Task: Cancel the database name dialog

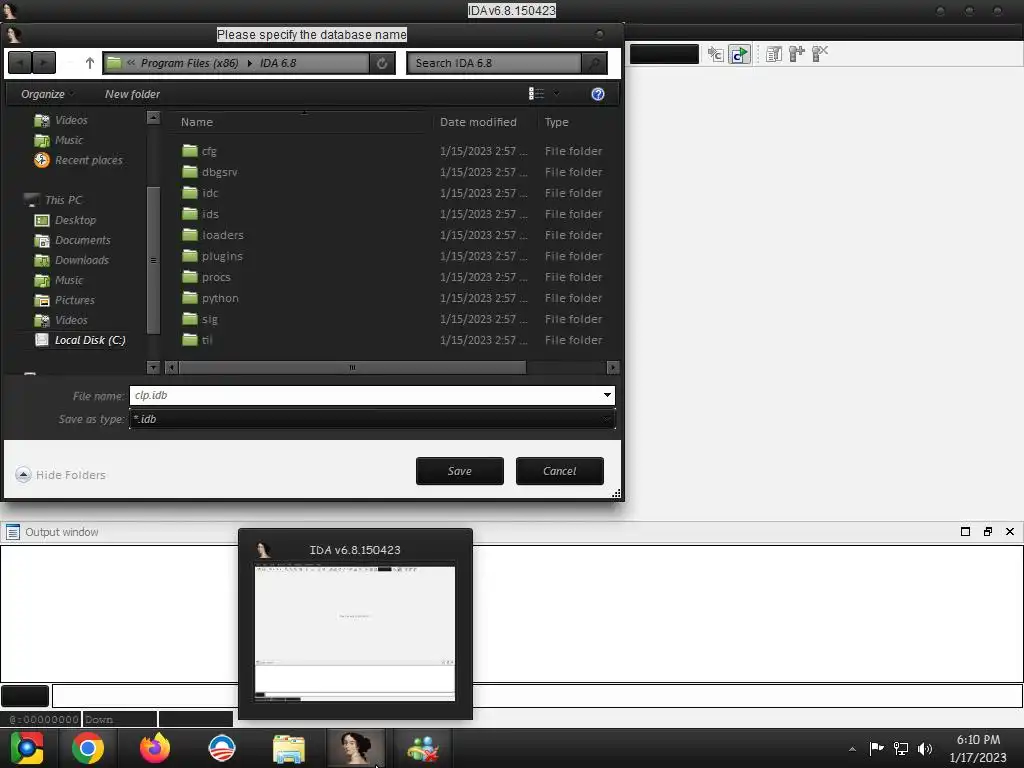Action: [560, 471]
